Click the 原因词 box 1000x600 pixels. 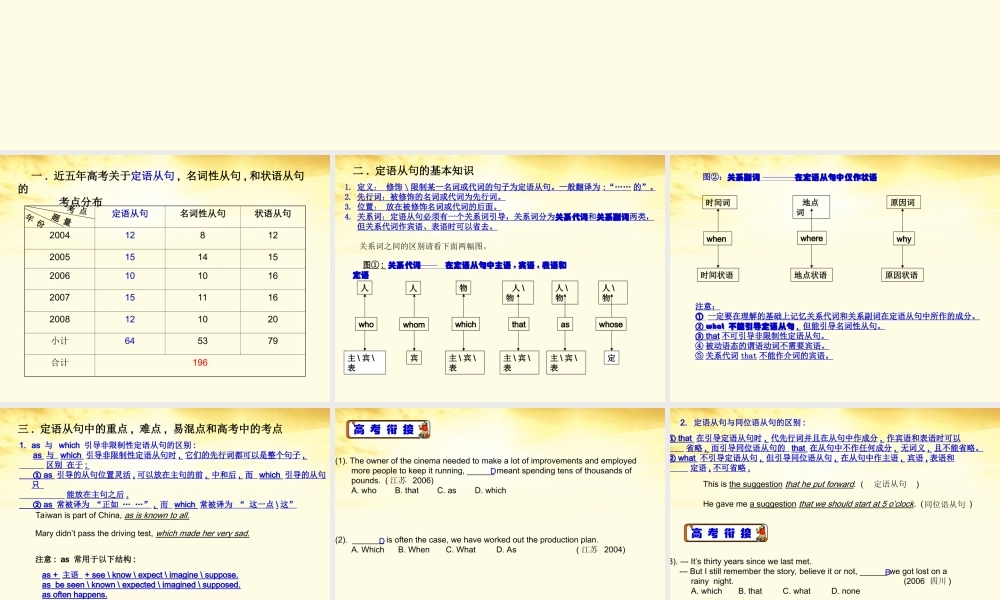point(903,203)
